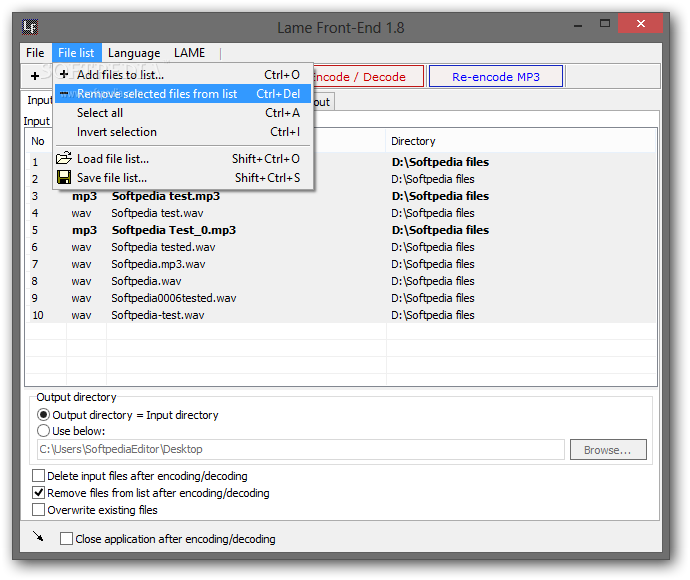Minimize the Lame Front-End window
This screenshot has width=690, height=580.
pos(578,25)
